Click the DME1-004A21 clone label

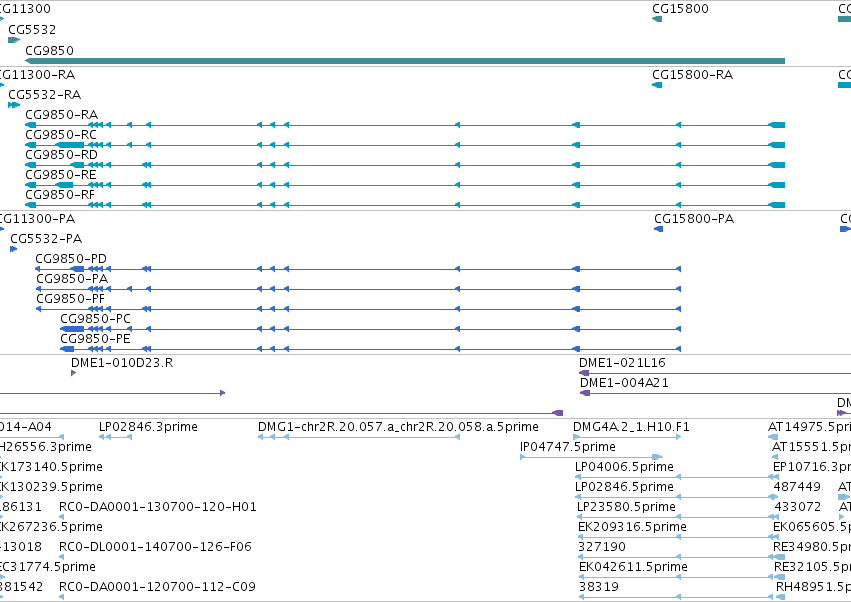click(624, 383)
